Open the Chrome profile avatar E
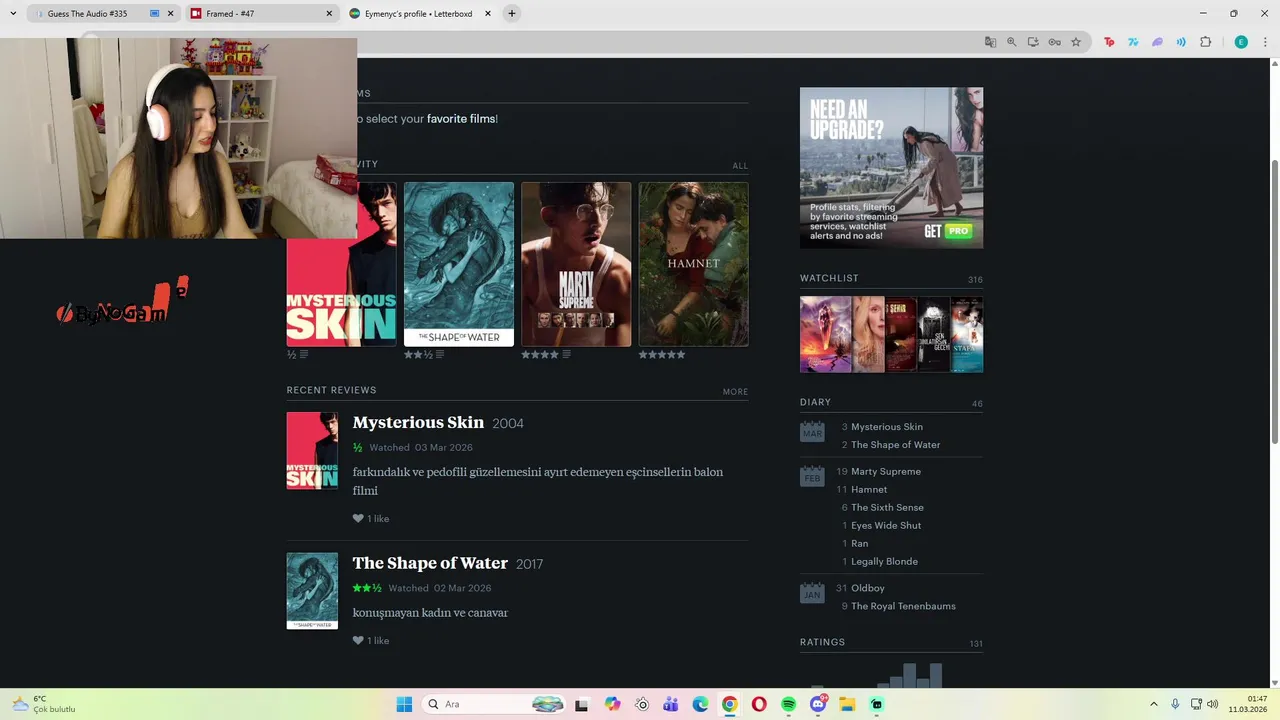The image size is (1280, 720). coord(1241,42)
